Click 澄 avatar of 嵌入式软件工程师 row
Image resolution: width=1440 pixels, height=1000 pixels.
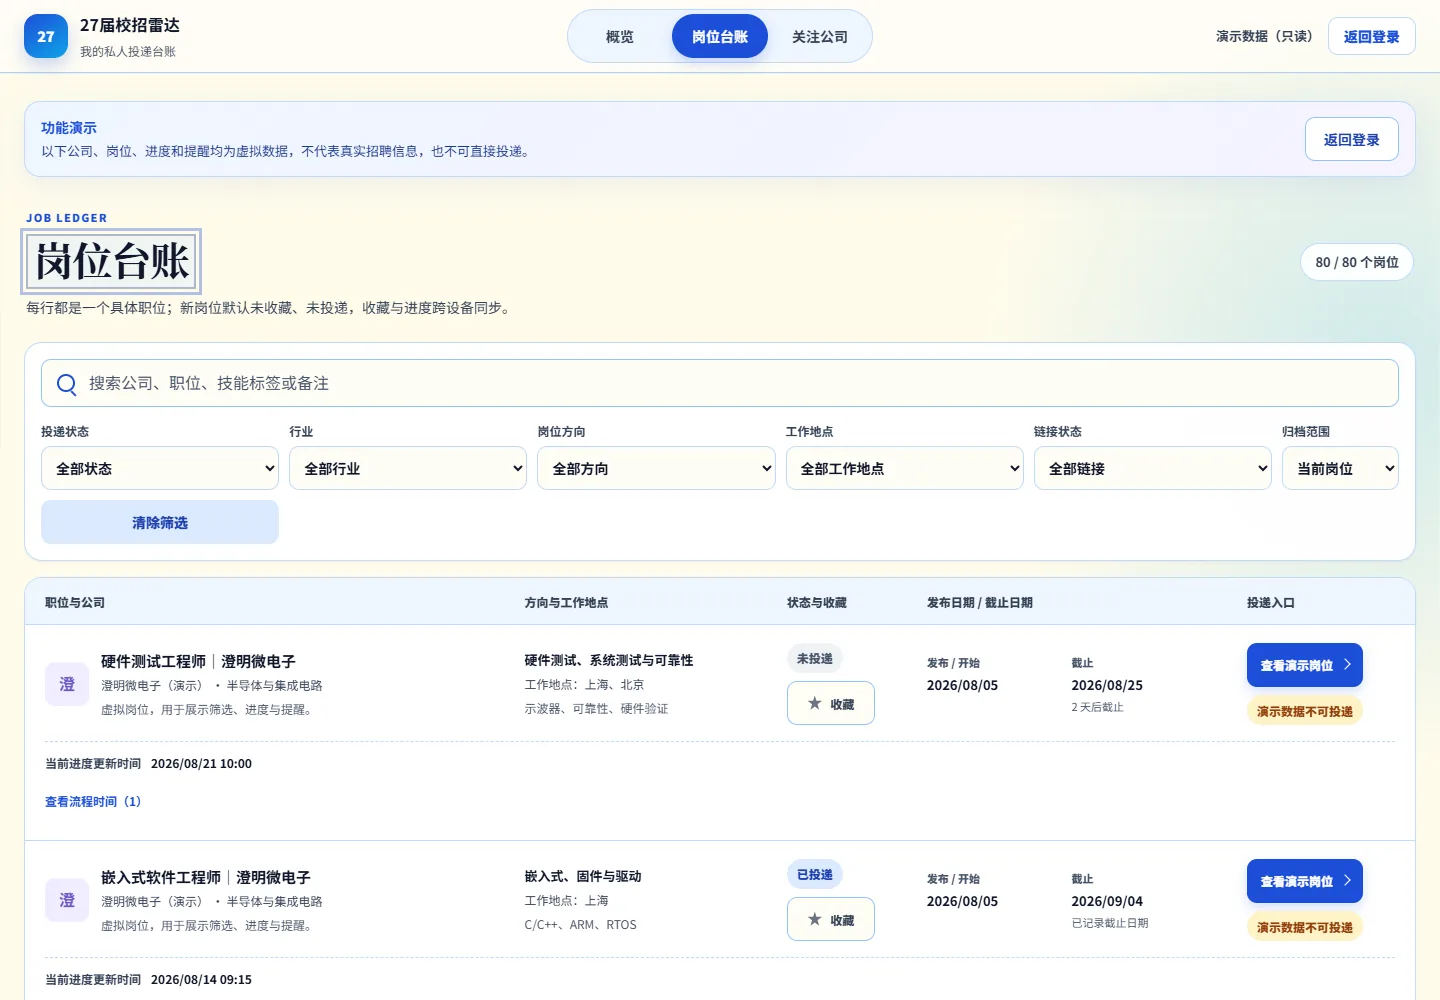[x=67, y=901]
